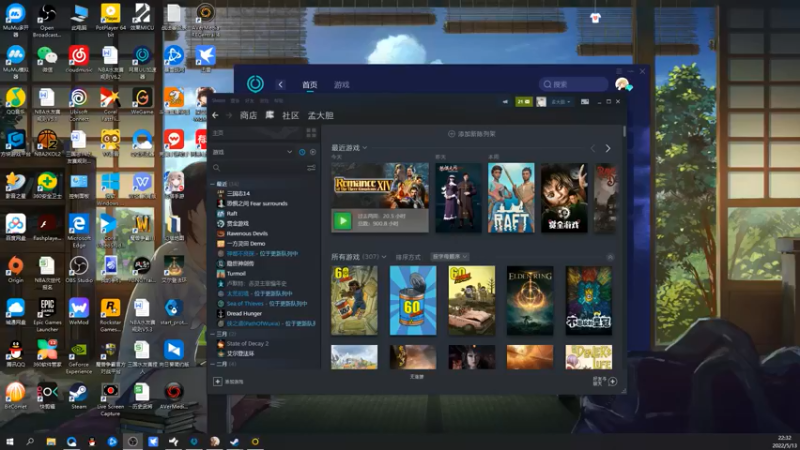Open File Explorer from the taskbar
Image resolution: width=800 pixels, height=450 pixels.
pos(51,441)
